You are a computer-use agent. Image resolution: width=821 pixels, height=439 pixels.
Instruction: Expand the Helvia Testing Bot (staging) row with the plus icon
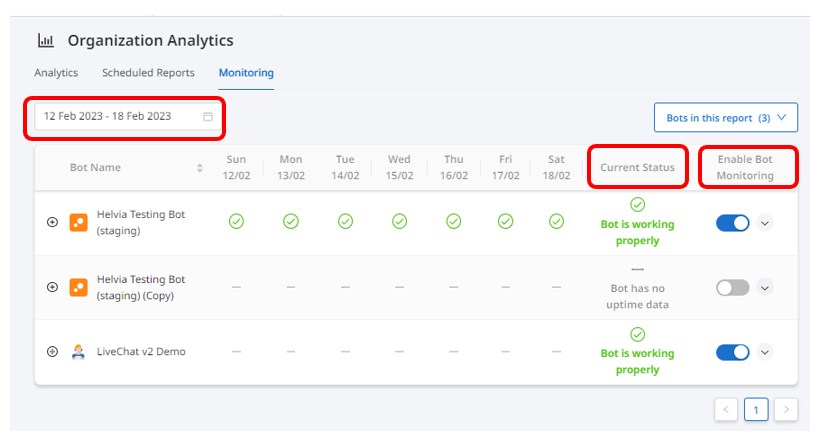pos(52,222)
